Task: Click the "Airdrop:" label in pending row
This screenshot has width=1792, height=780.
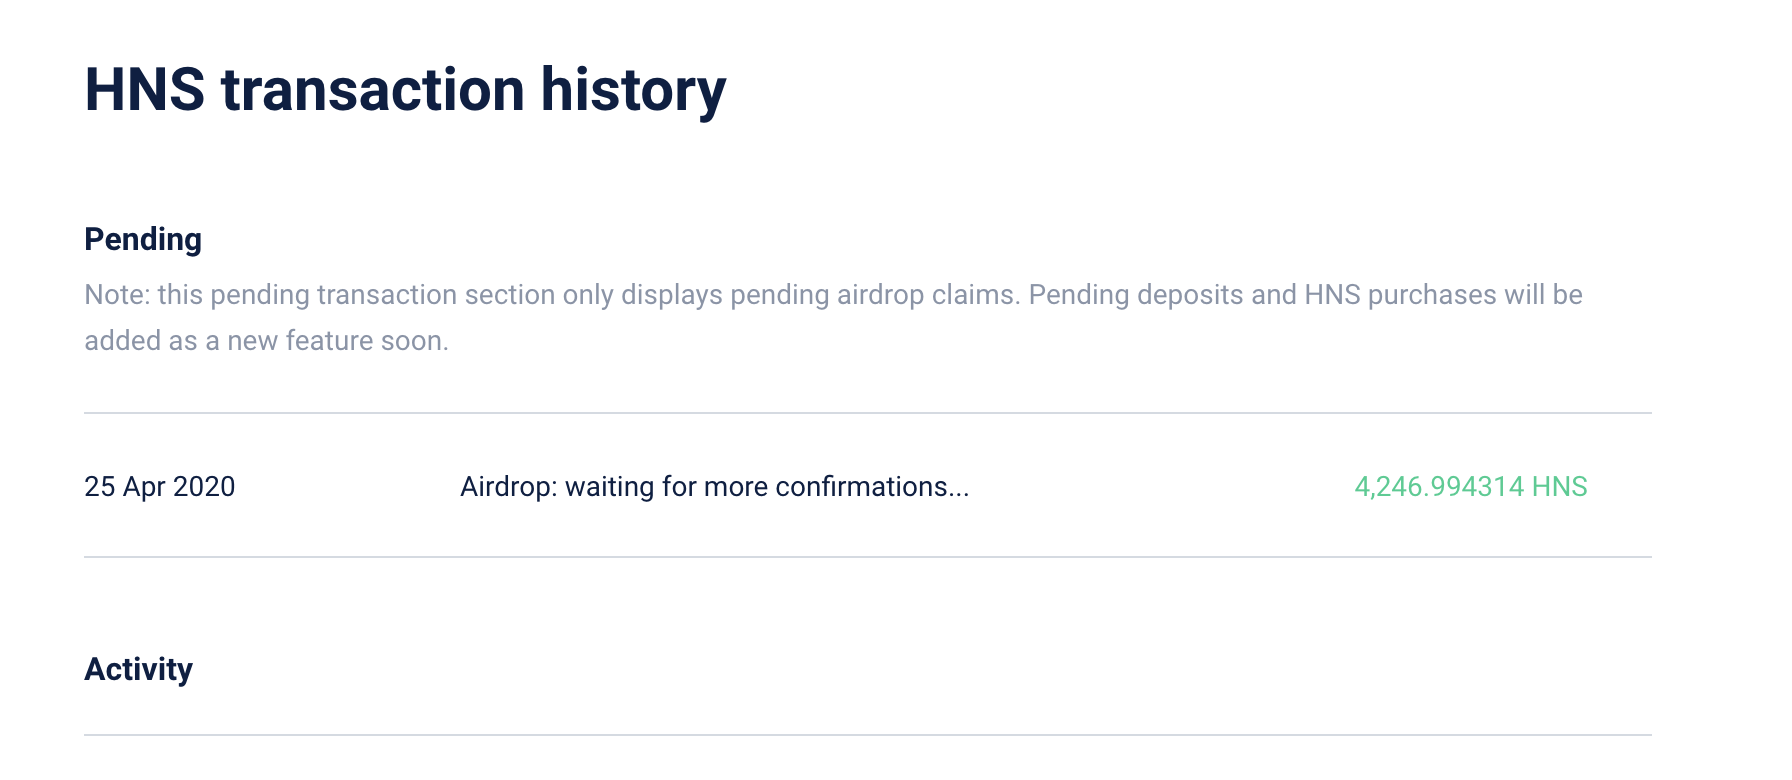Action: pos(508,487)
